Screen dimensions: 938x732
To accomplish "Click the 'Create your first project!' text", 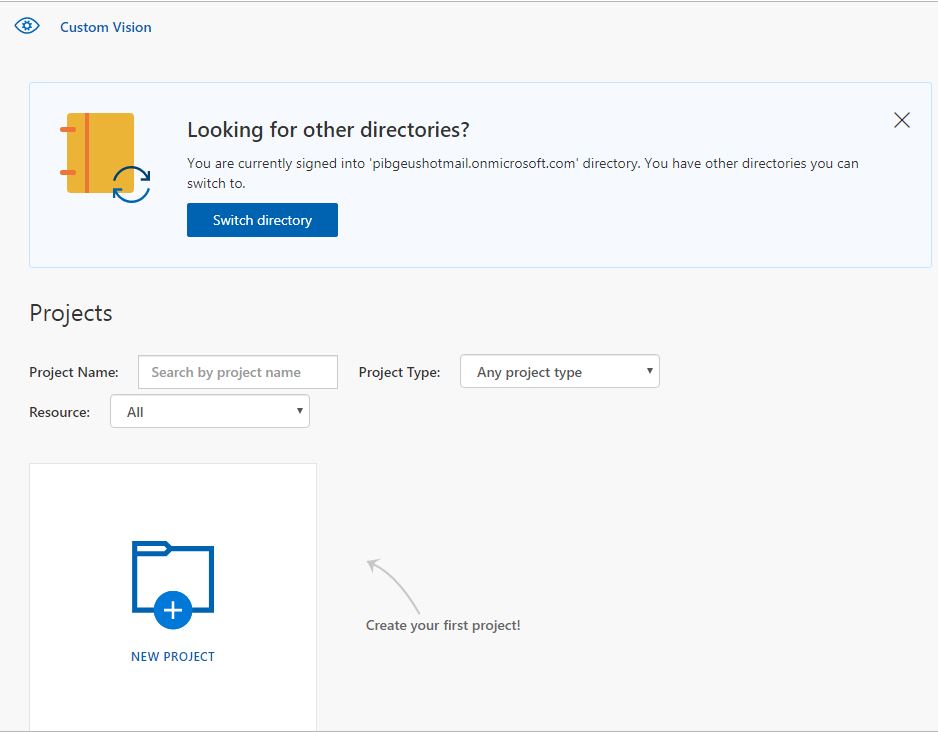I will point(443,626).
